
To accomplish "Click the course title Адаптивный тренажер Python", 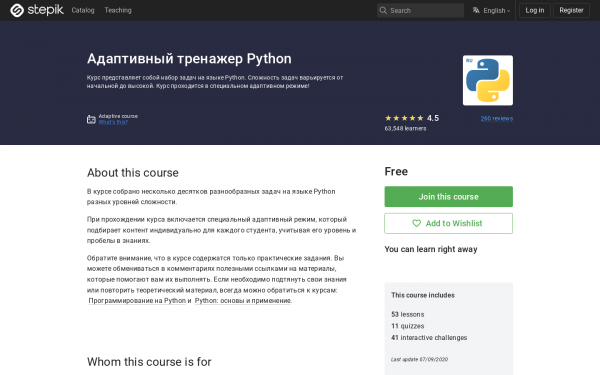I will click(189, 59).
